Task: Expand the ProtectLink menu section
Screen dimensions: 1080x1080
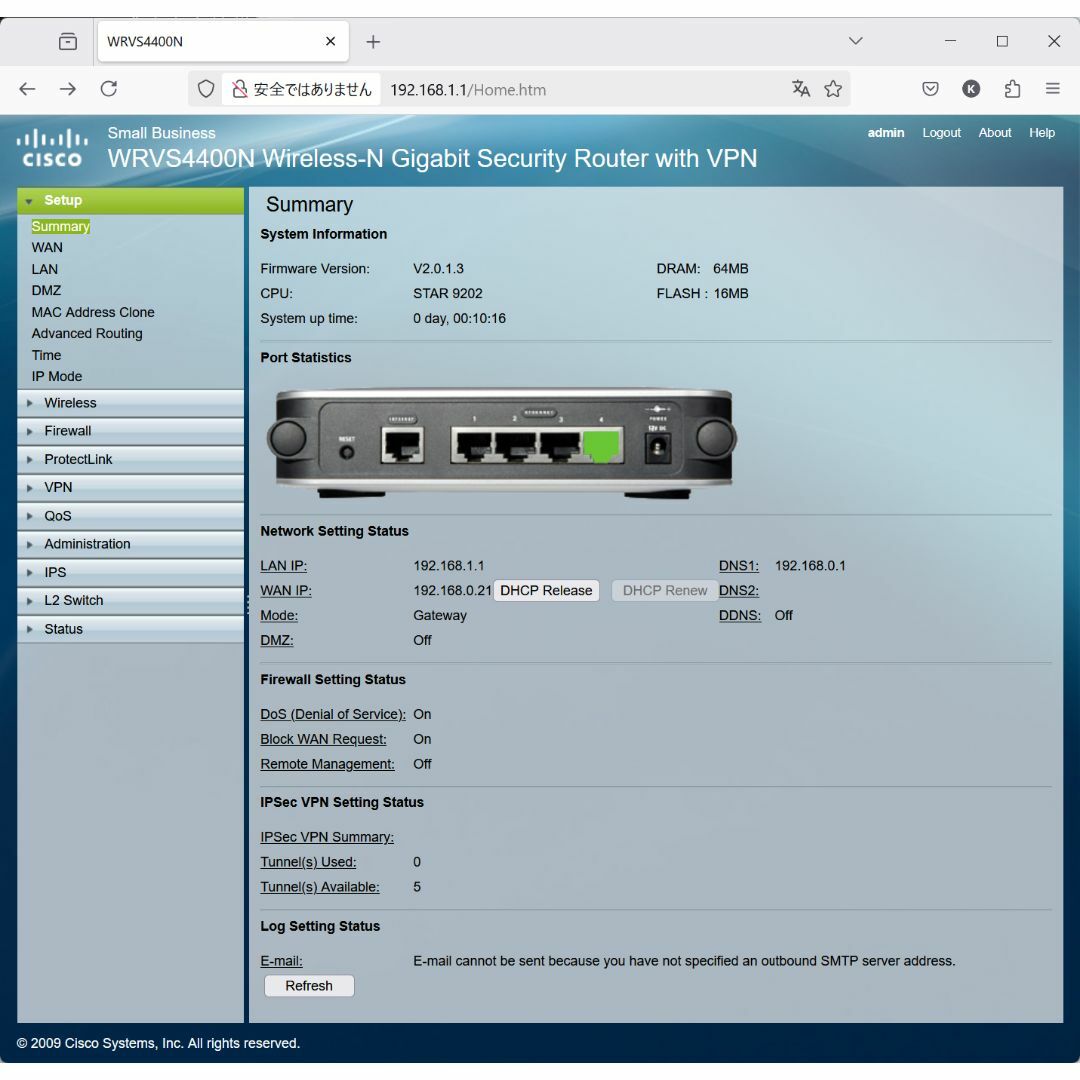Action: click(x=130, y=459)
